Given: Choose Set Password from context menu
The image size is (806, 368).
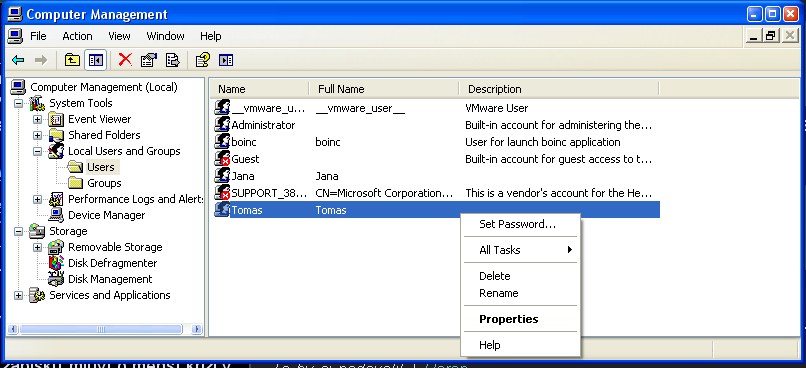Looking at the screenshot, I should 521,224.
